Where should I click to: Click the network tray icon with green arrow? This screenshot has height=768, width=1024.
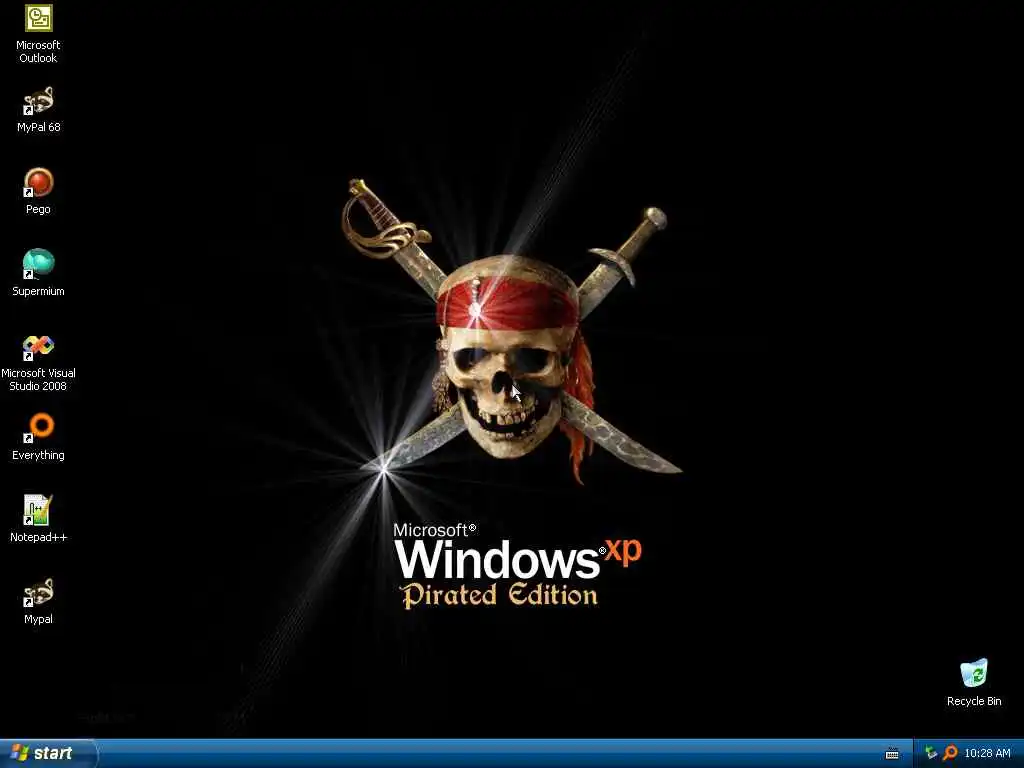pos(931,753)
